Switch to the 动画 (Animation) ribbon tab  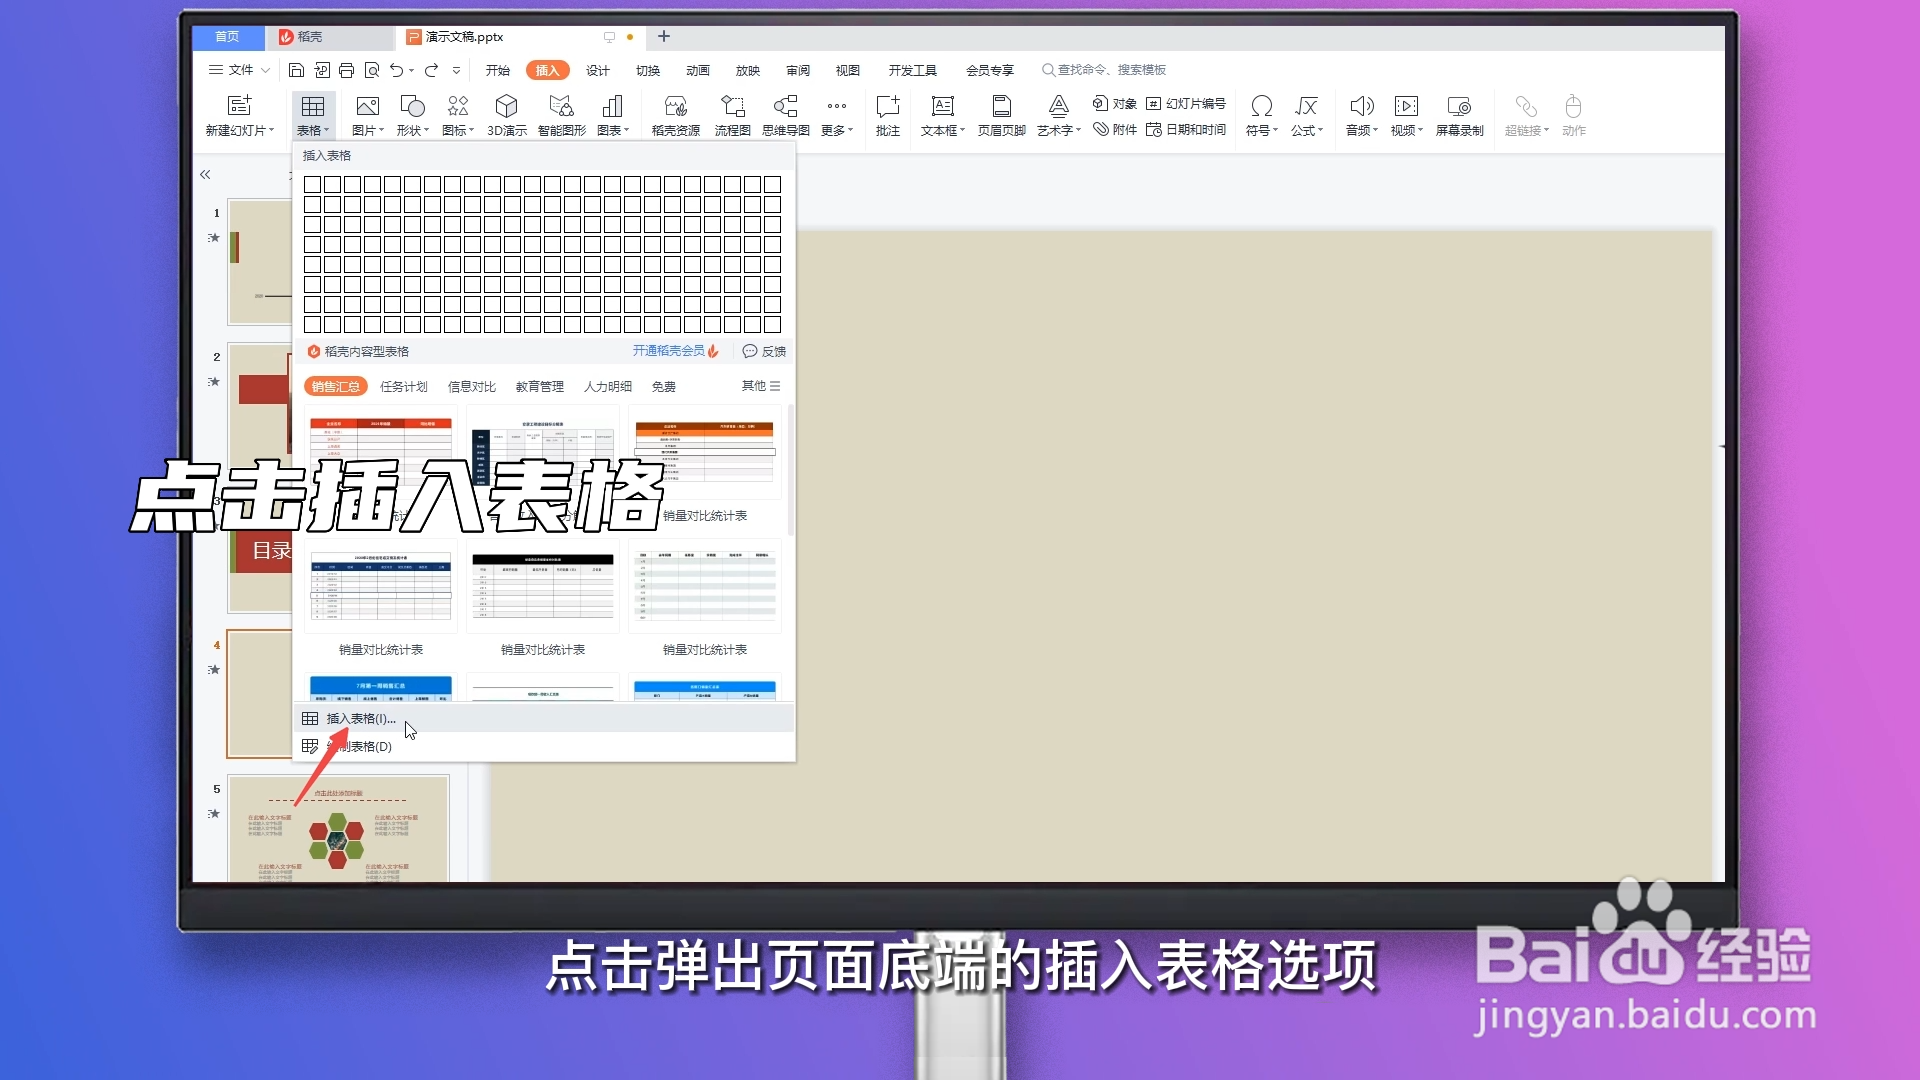[698, 70]
